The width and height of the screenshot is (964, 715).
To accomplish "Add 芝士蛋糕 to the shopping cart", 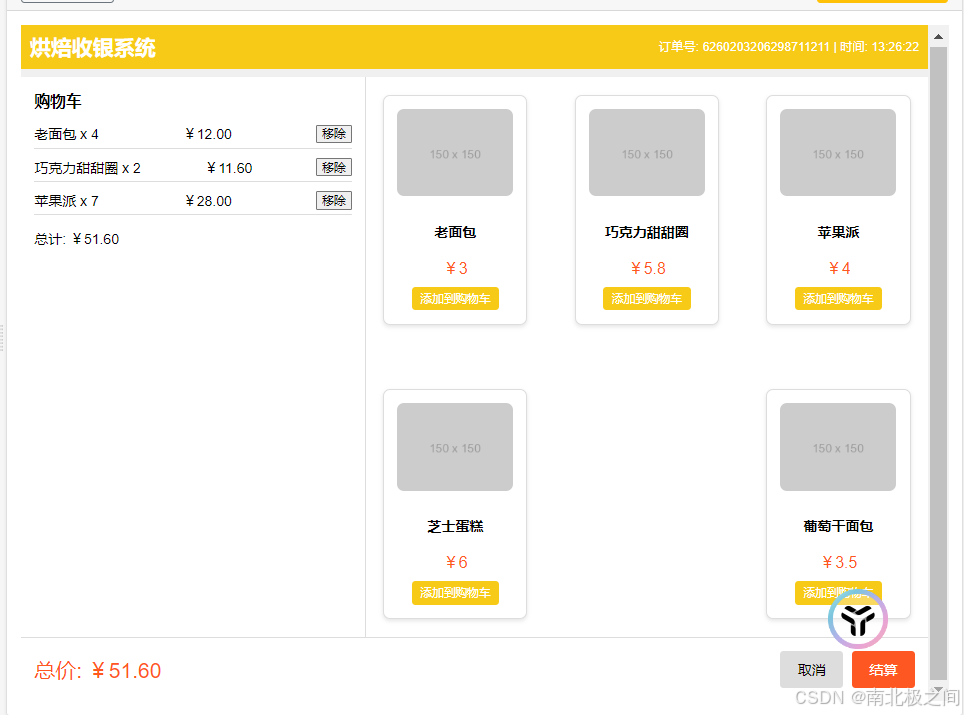I will (x=454, y=592).
